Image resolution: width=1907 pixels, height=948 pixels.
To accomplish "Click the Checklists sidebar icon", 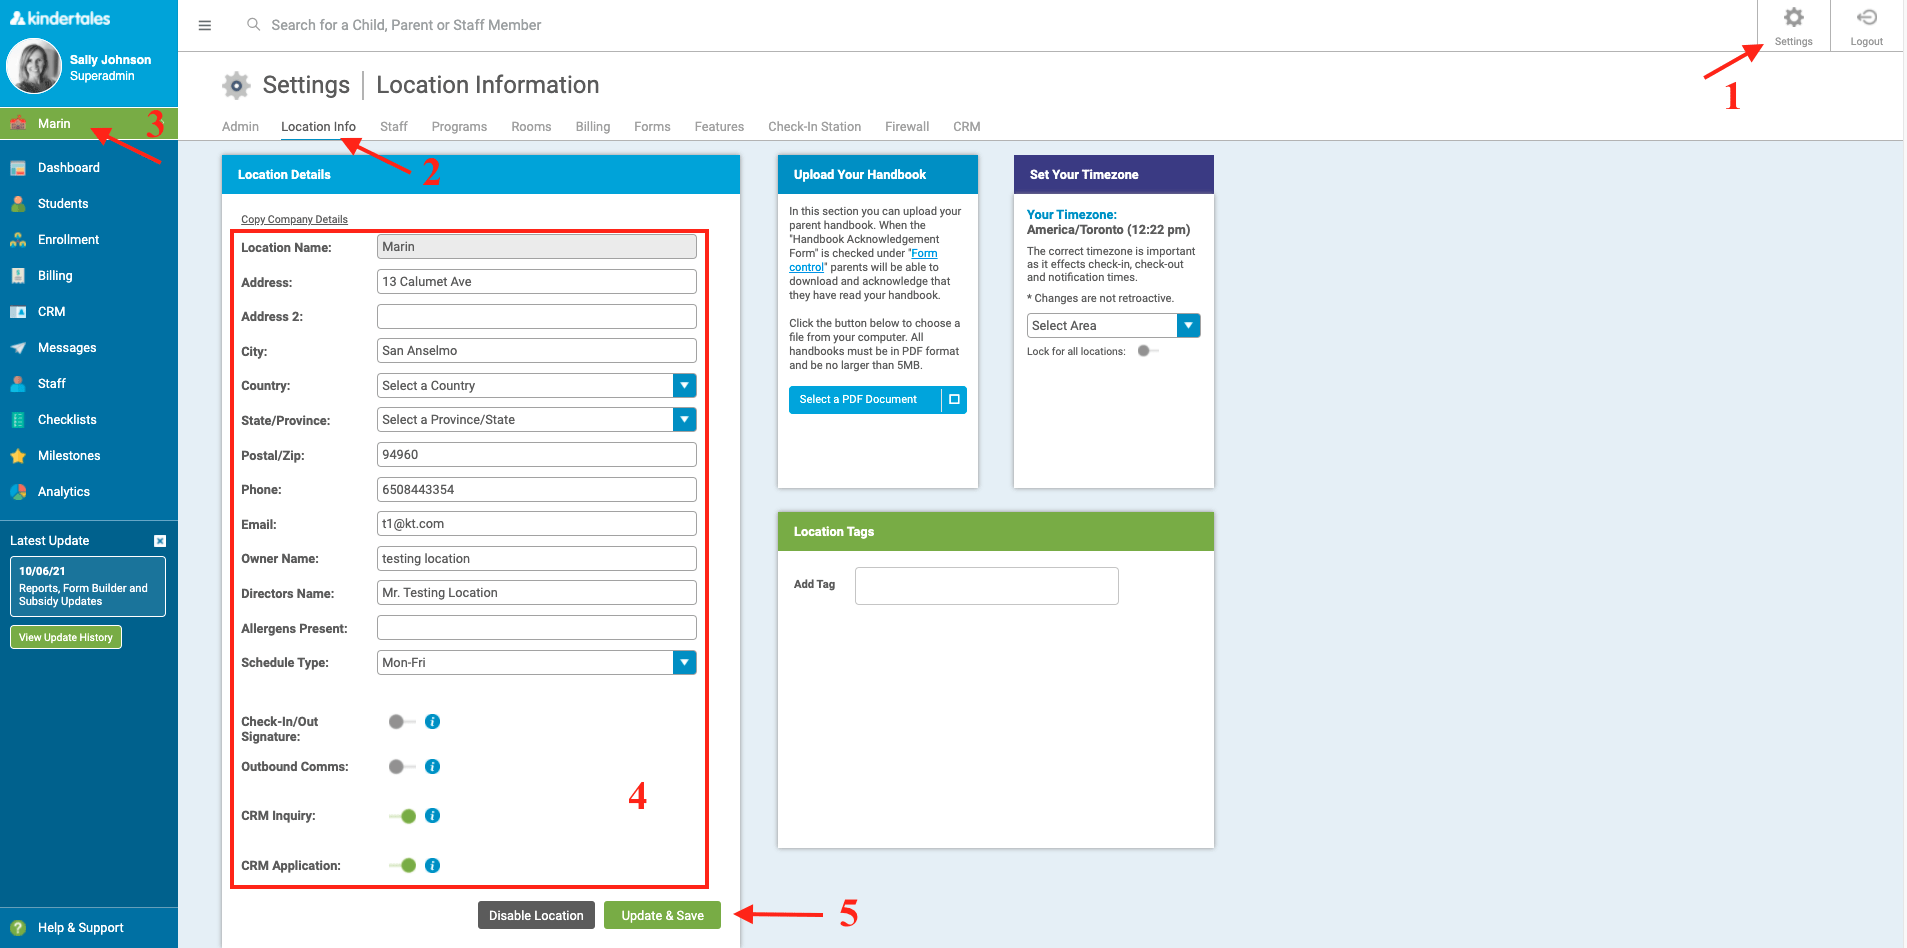I will [18, 420].
